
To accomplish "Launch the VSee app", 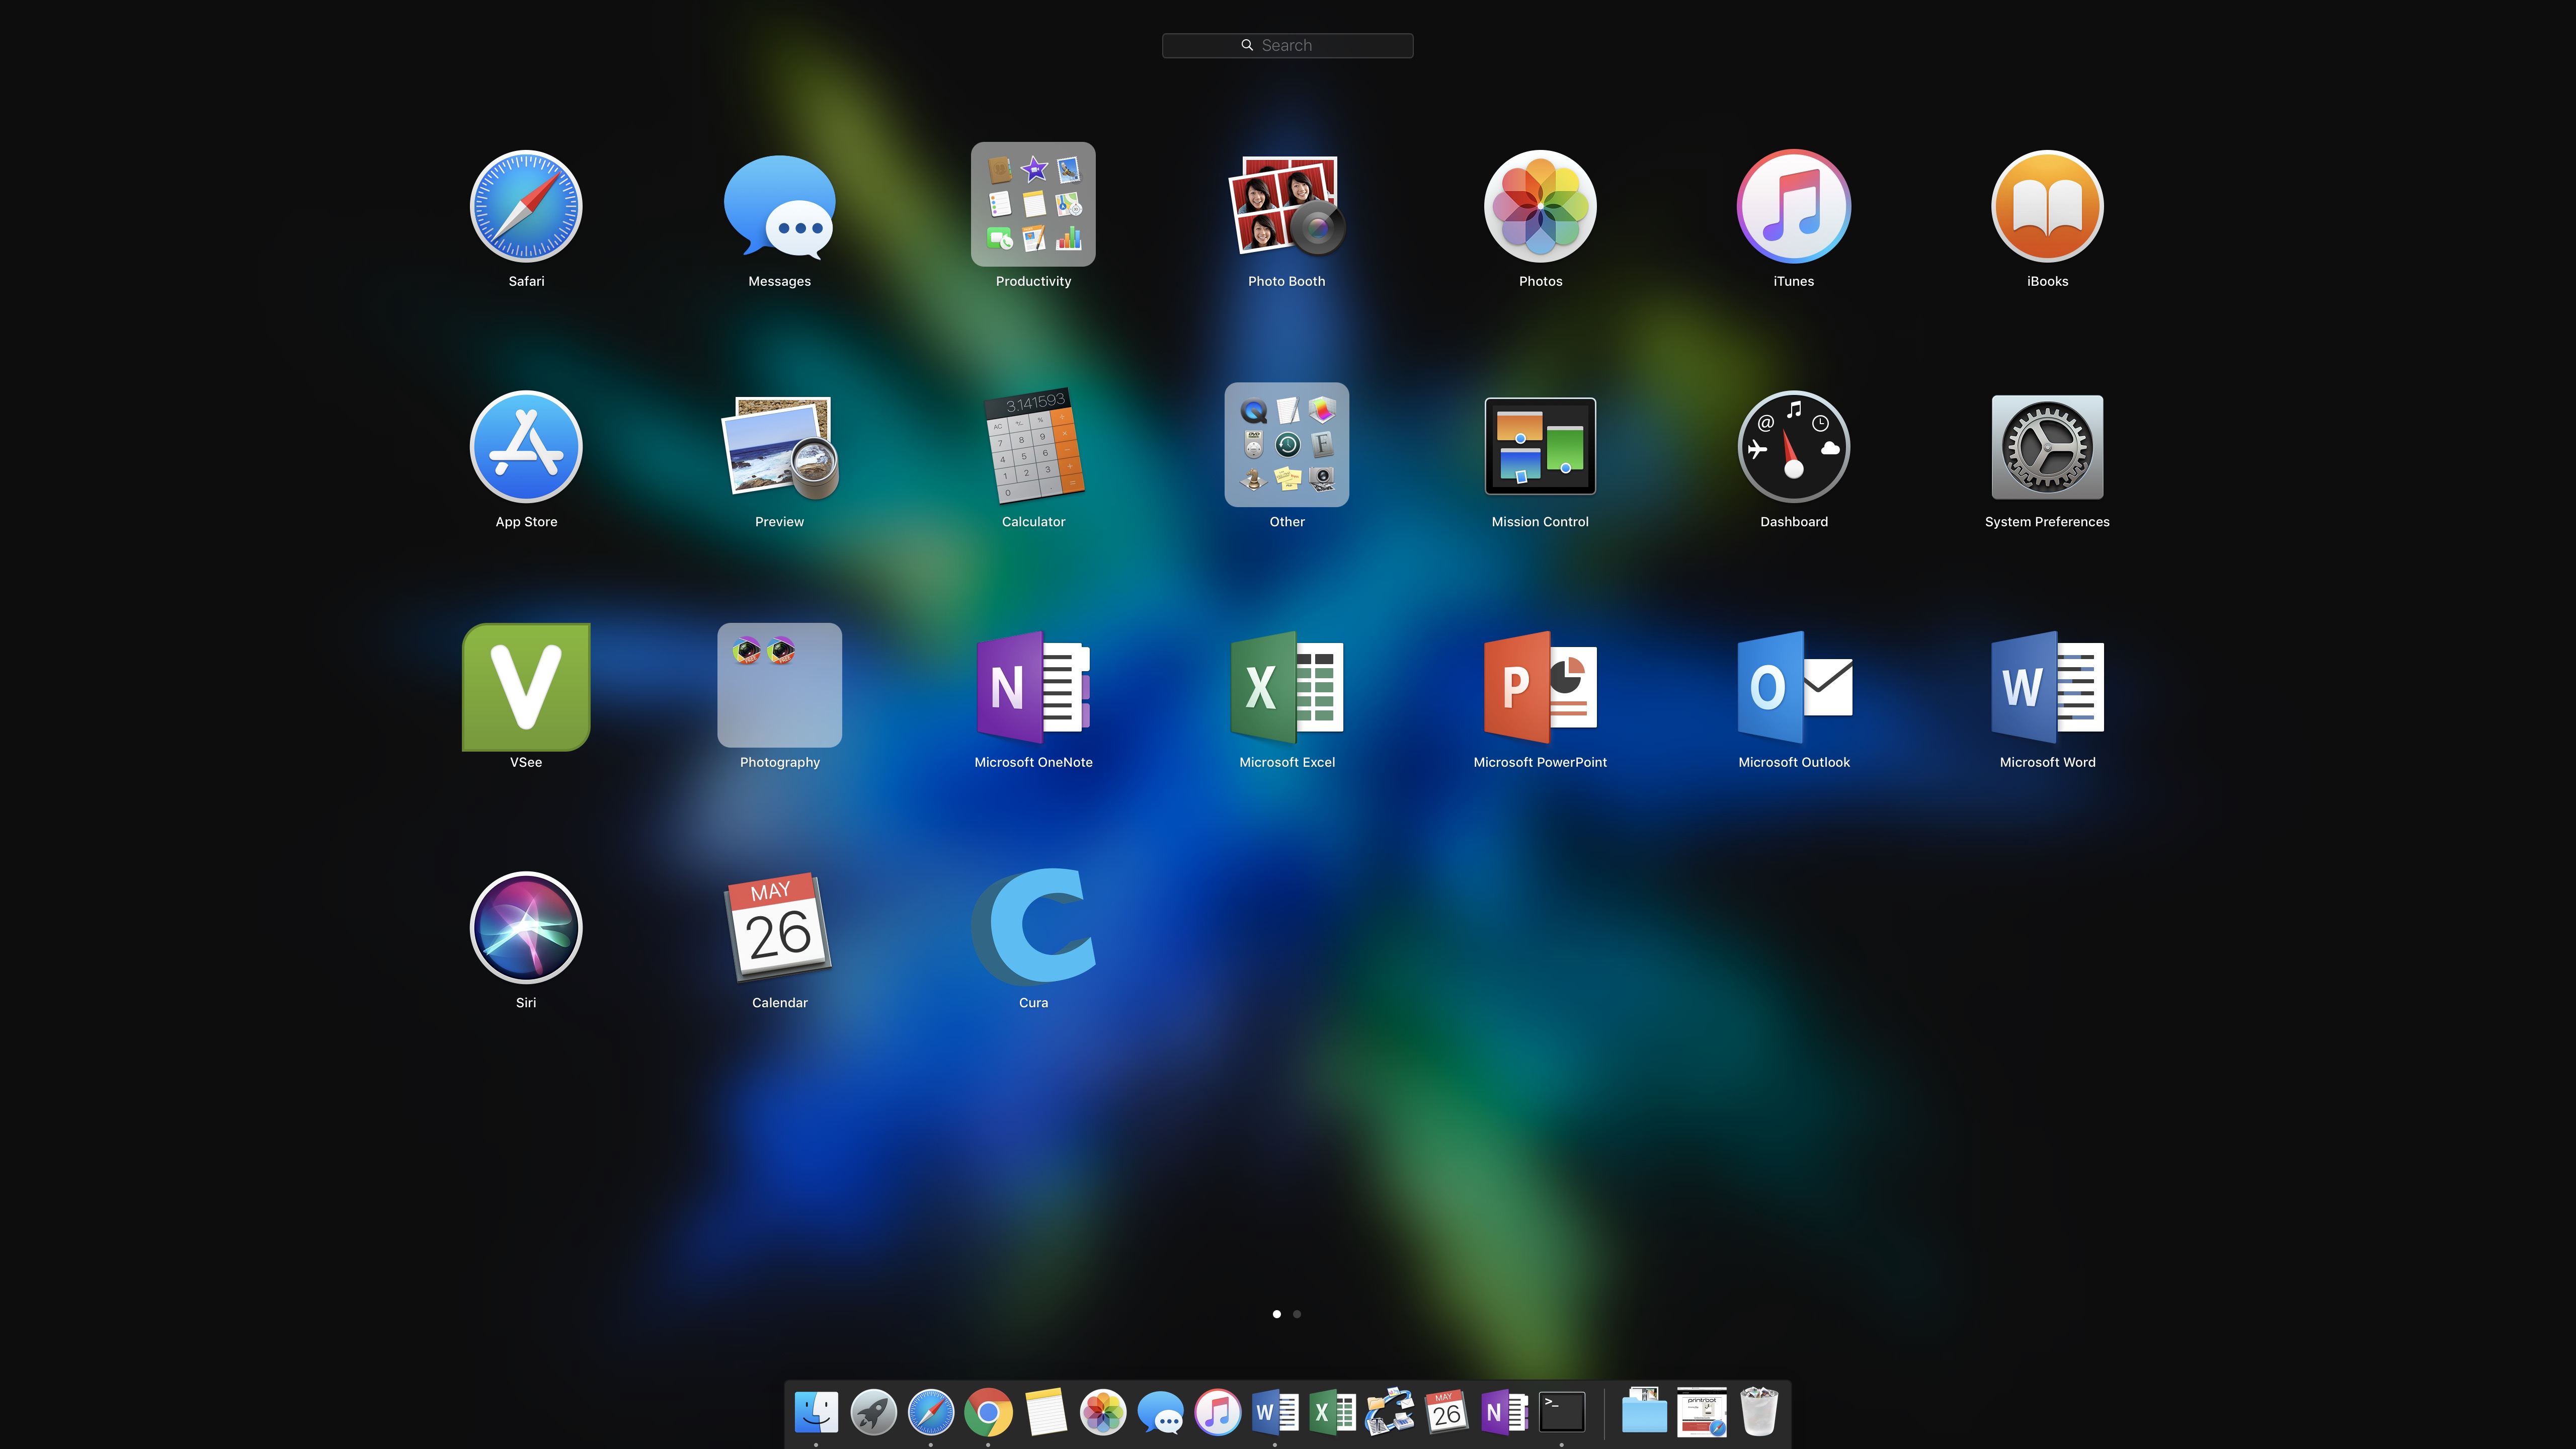I will pyautogui.click(x=526, y=686).
